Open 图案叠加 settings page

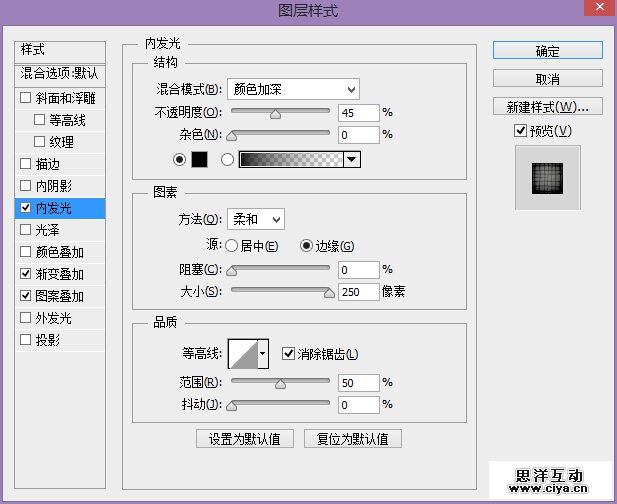point(59,296)
